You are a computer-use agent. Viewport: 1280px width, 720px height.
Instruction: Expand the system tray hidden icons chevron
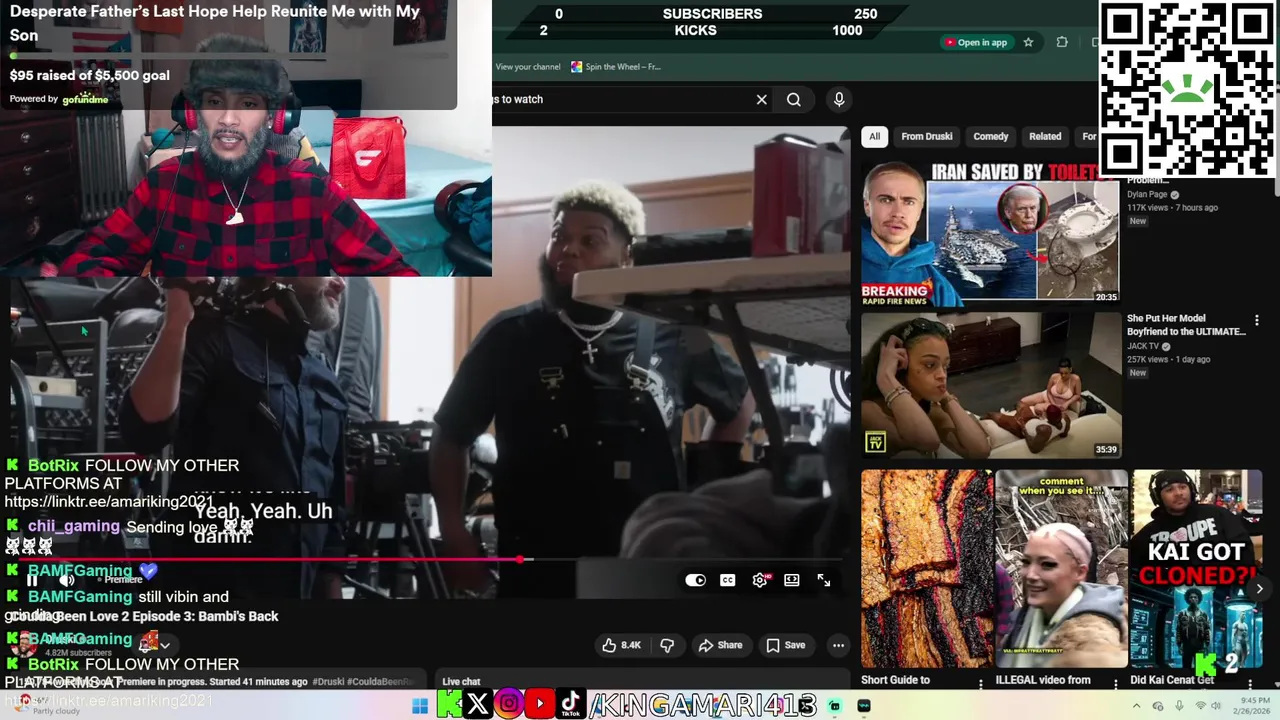(1136, 706)
